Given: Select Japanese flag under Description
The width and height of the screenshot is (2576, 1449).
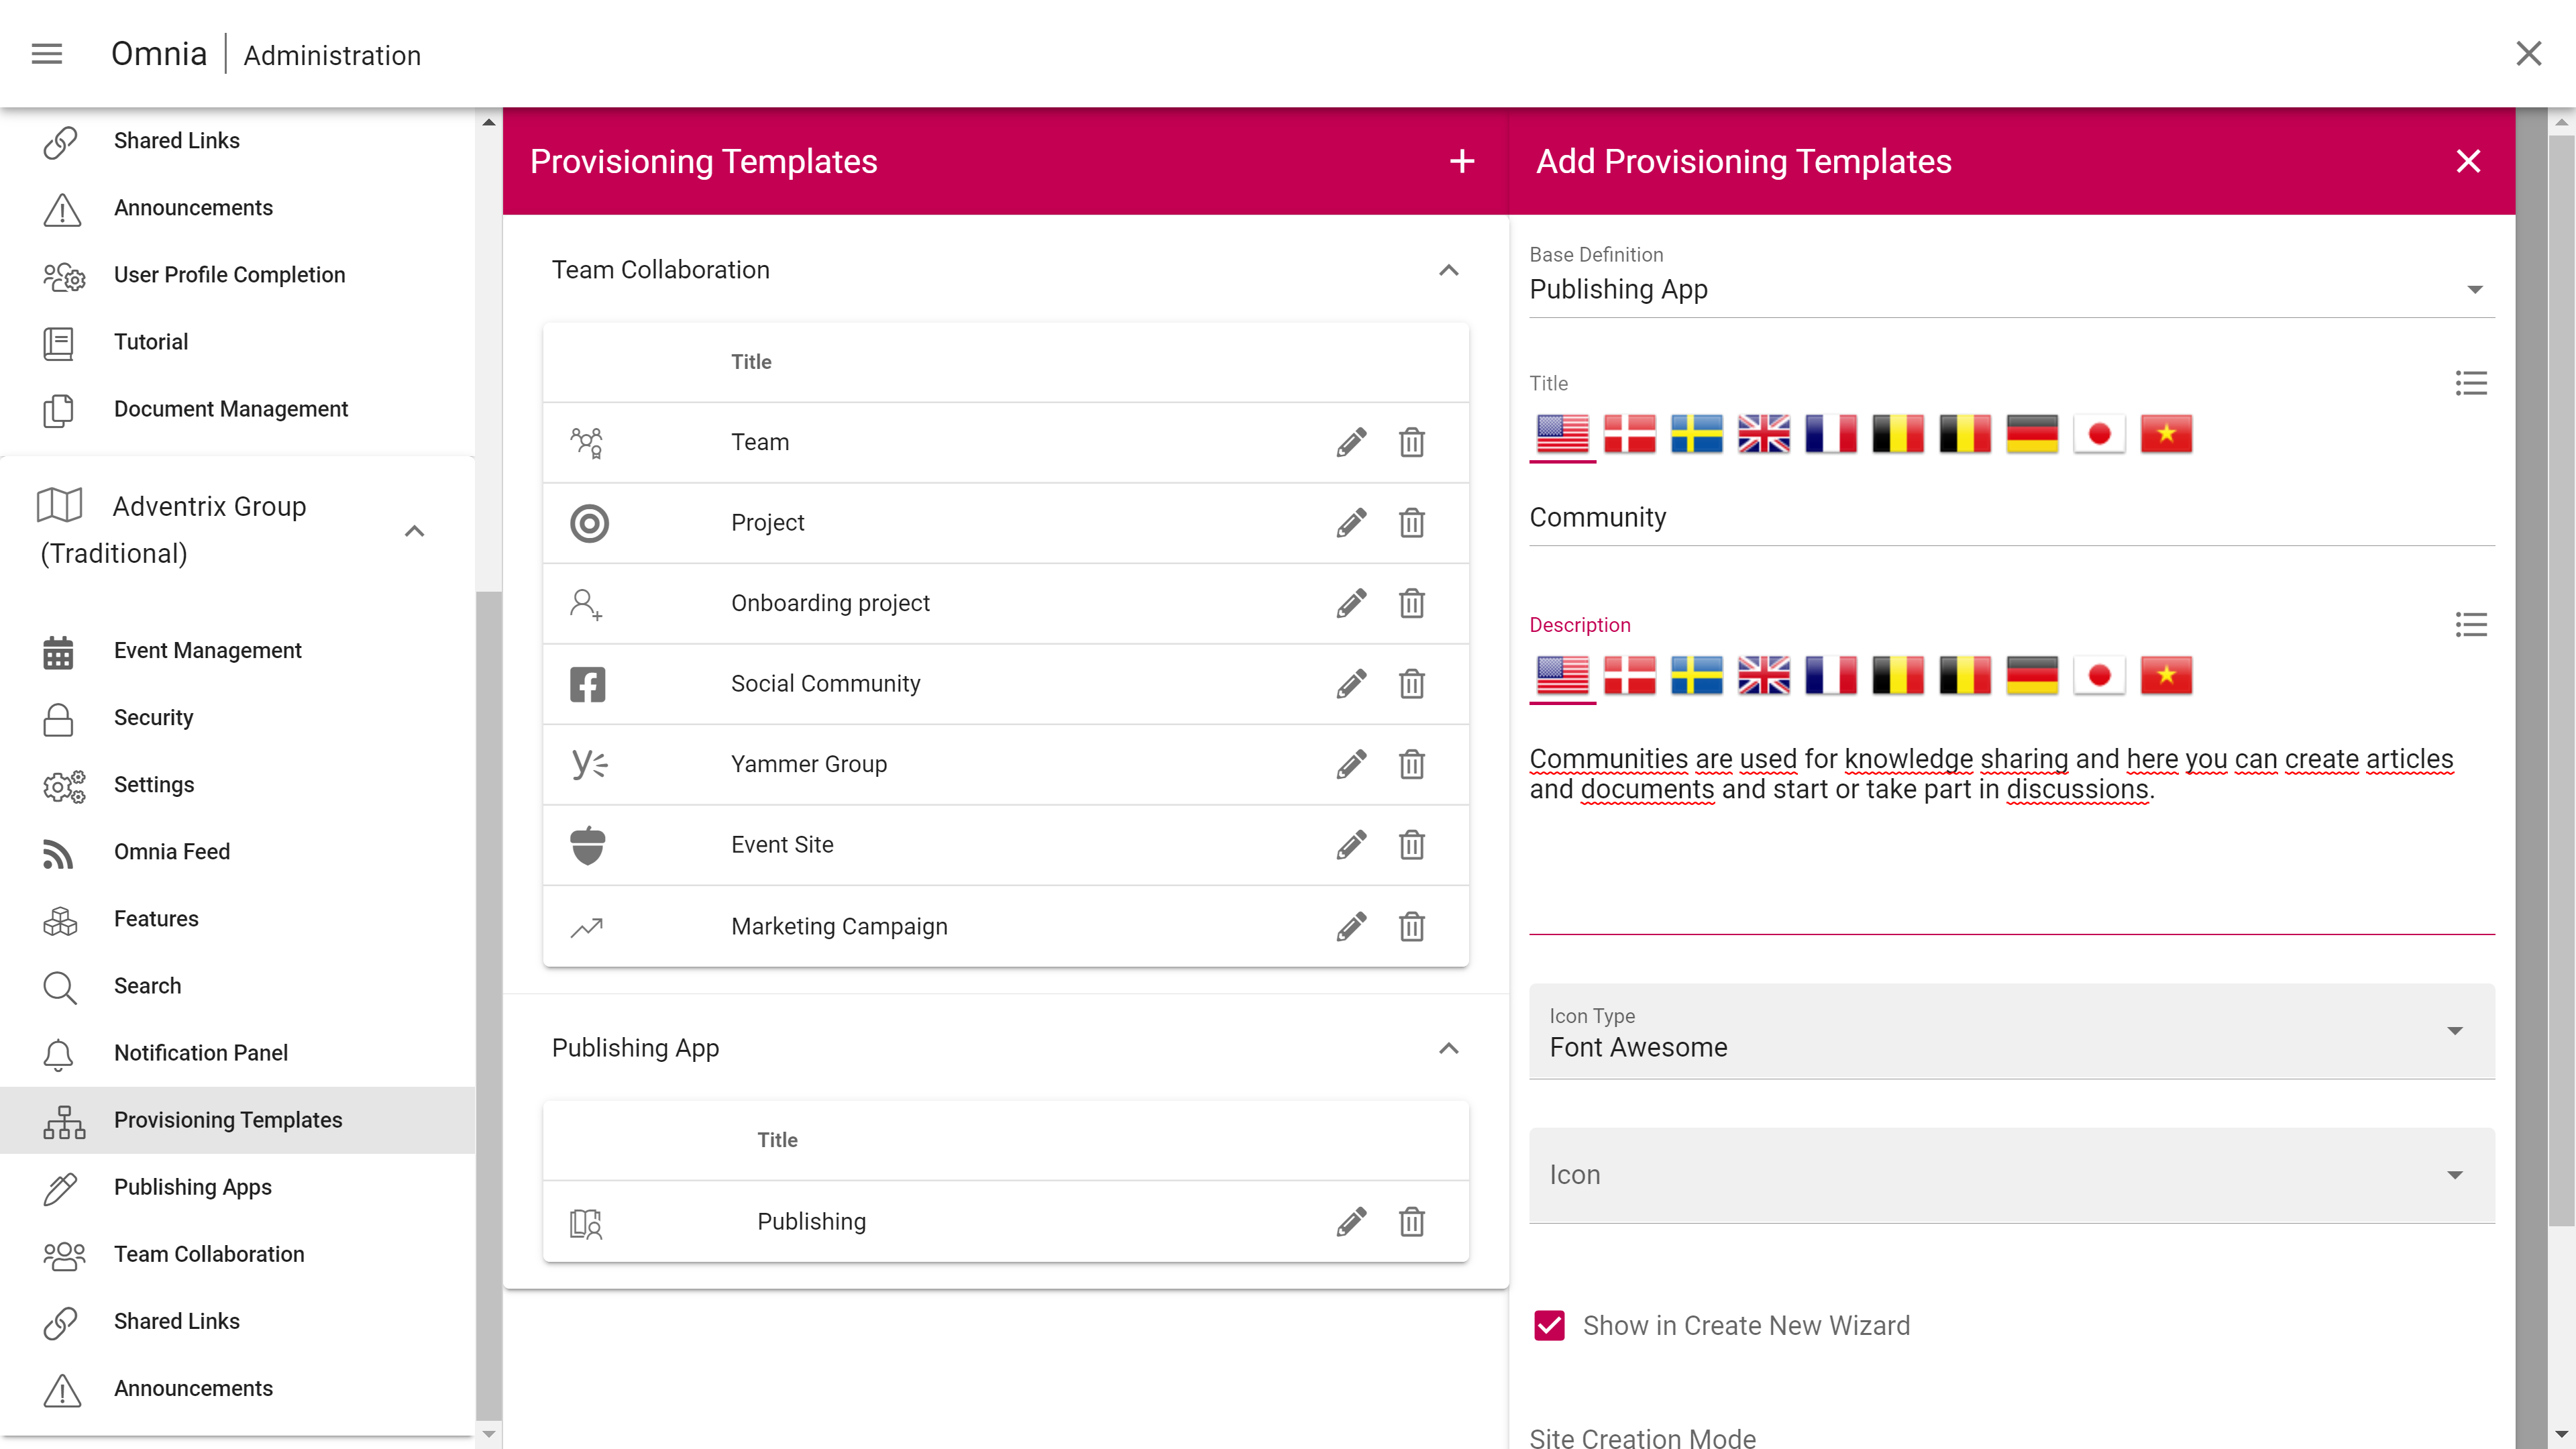Looking at the screenshot, I should coord(2098,676).
